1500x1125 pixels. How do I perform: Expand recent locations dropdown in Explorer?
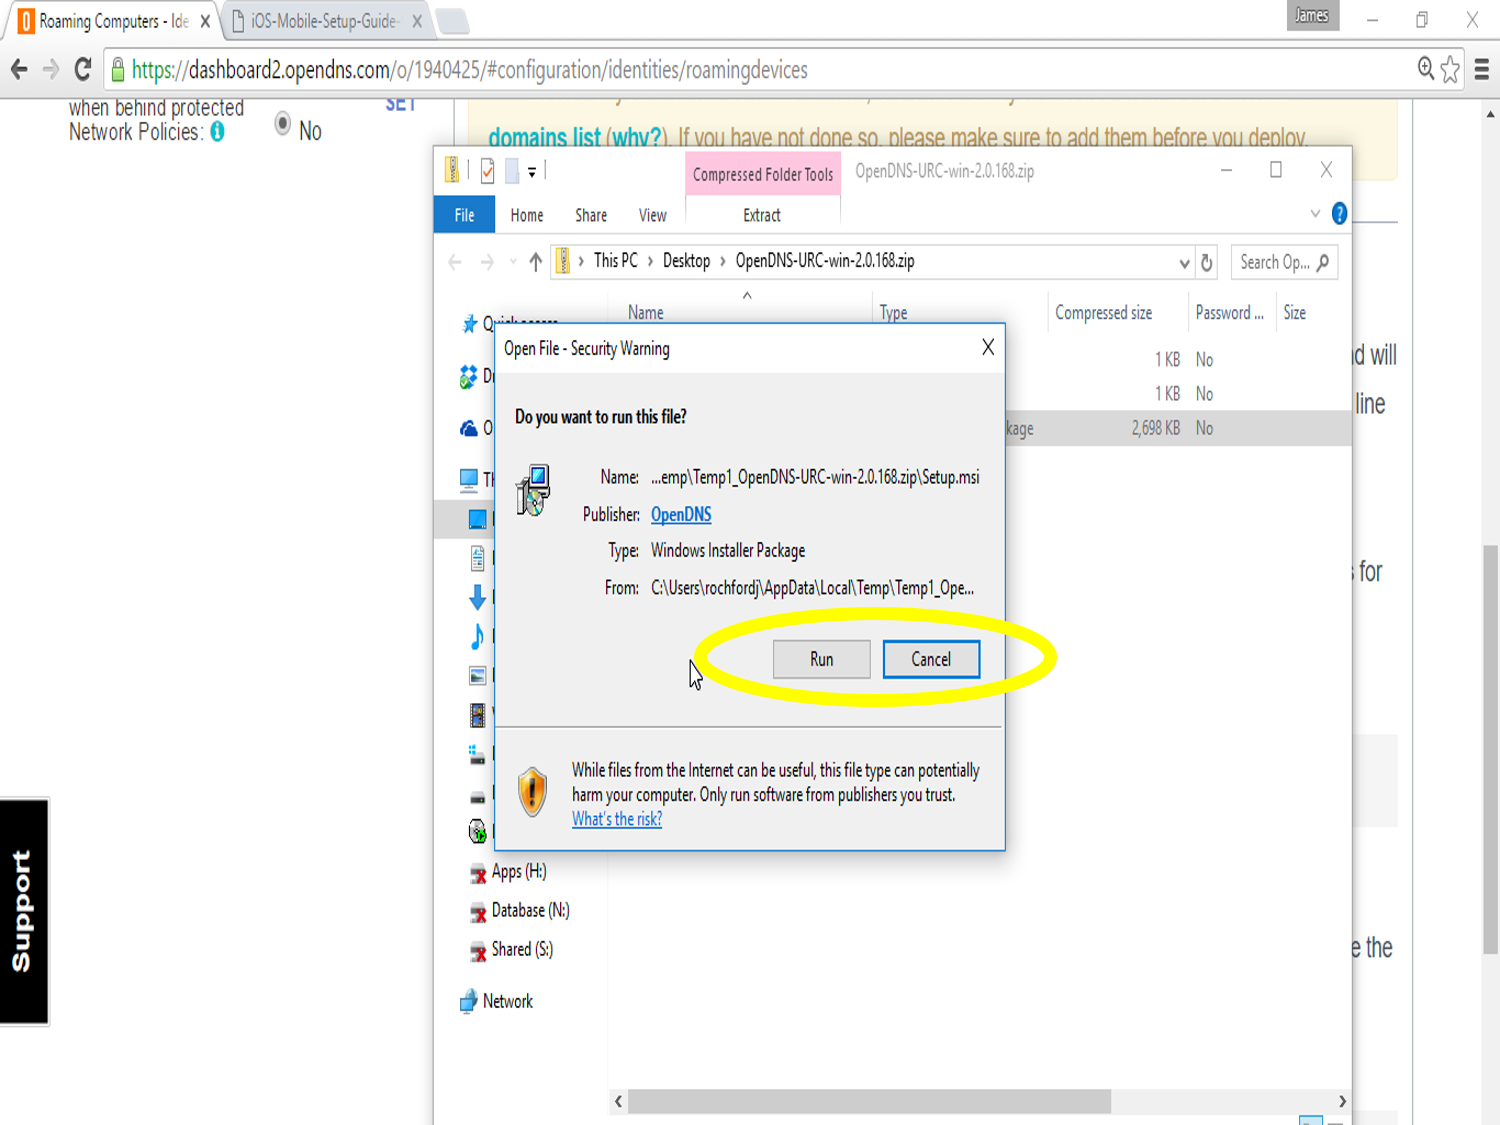pos(513,262)
